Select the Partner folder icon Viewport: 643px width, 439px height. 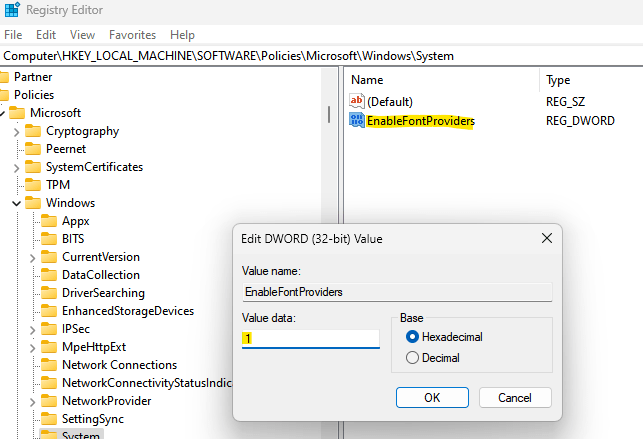[4, 77]
